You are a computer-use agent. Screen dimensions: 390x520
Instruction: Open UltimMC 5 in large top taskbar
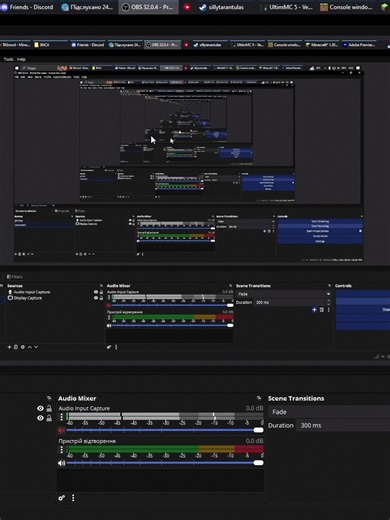[x=288, y=7]
